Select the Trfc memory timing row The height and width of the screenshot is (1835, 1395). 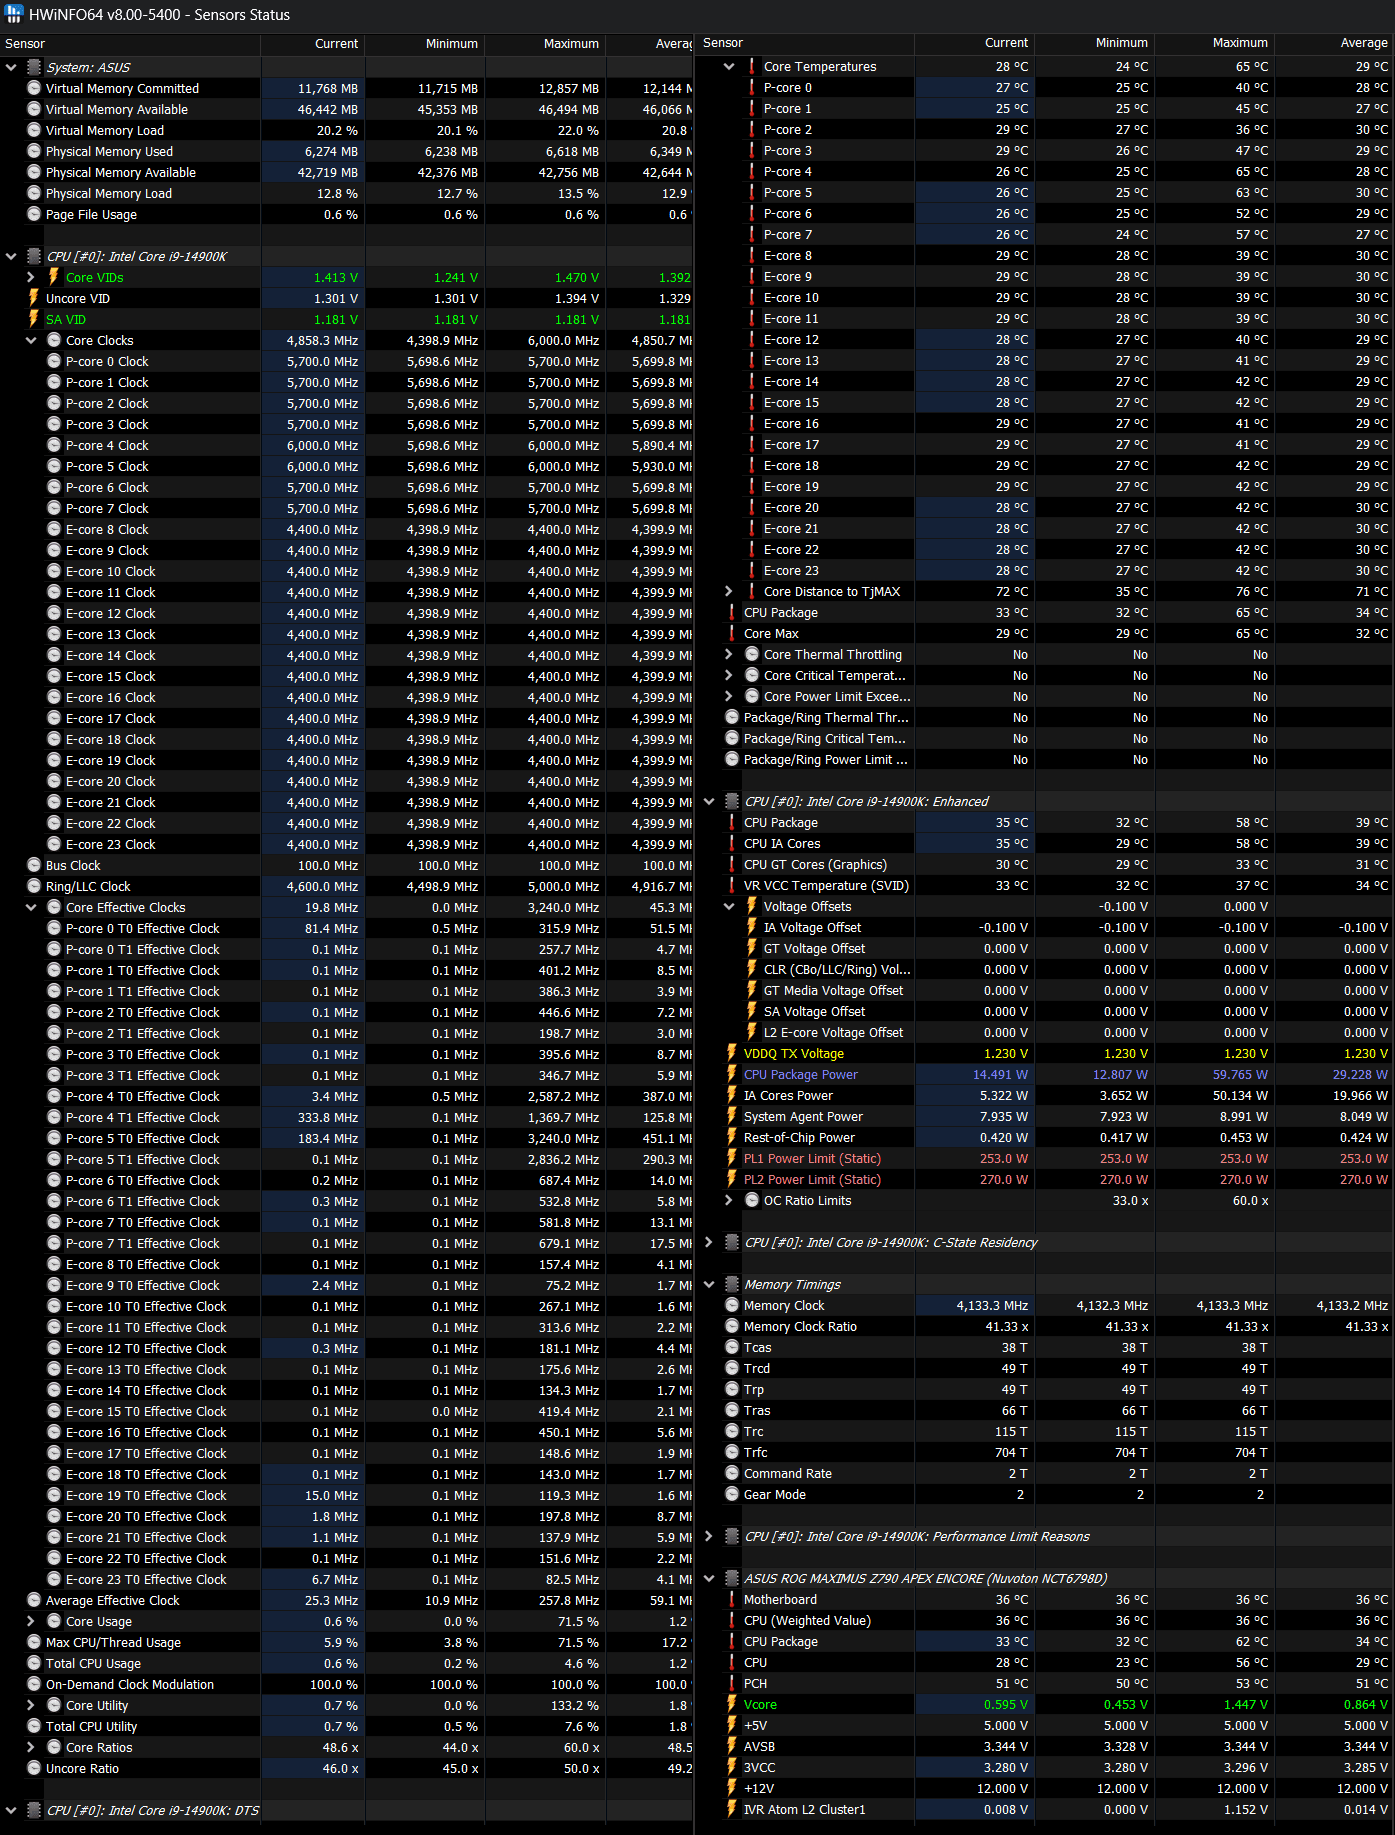pyautogui.click(x=1046, y=1452)
